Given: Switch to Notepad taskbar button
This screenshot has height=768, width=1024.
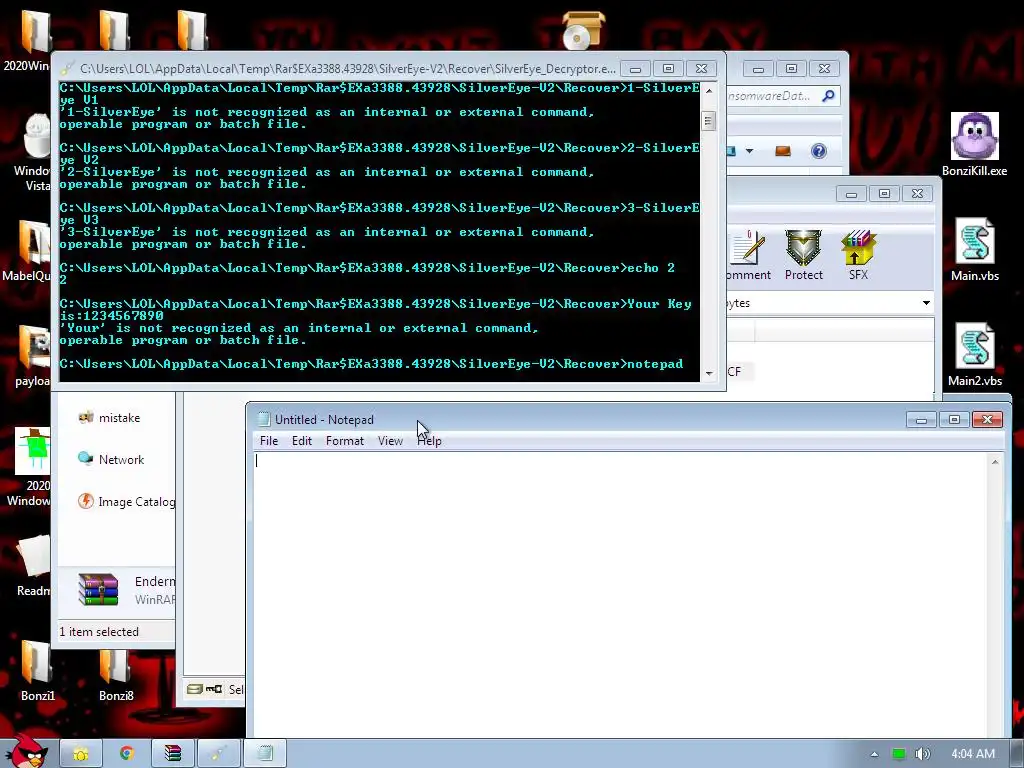Looking at the screenshot, I should [264, 754].
